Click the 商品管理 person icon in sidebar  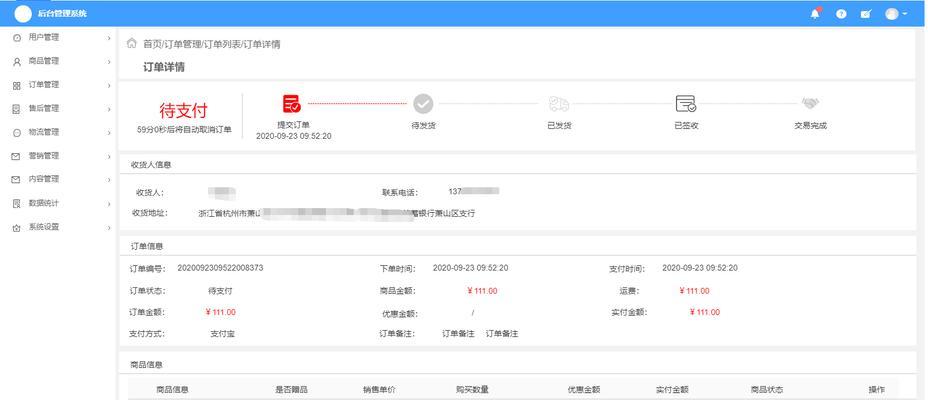(17, 61)
